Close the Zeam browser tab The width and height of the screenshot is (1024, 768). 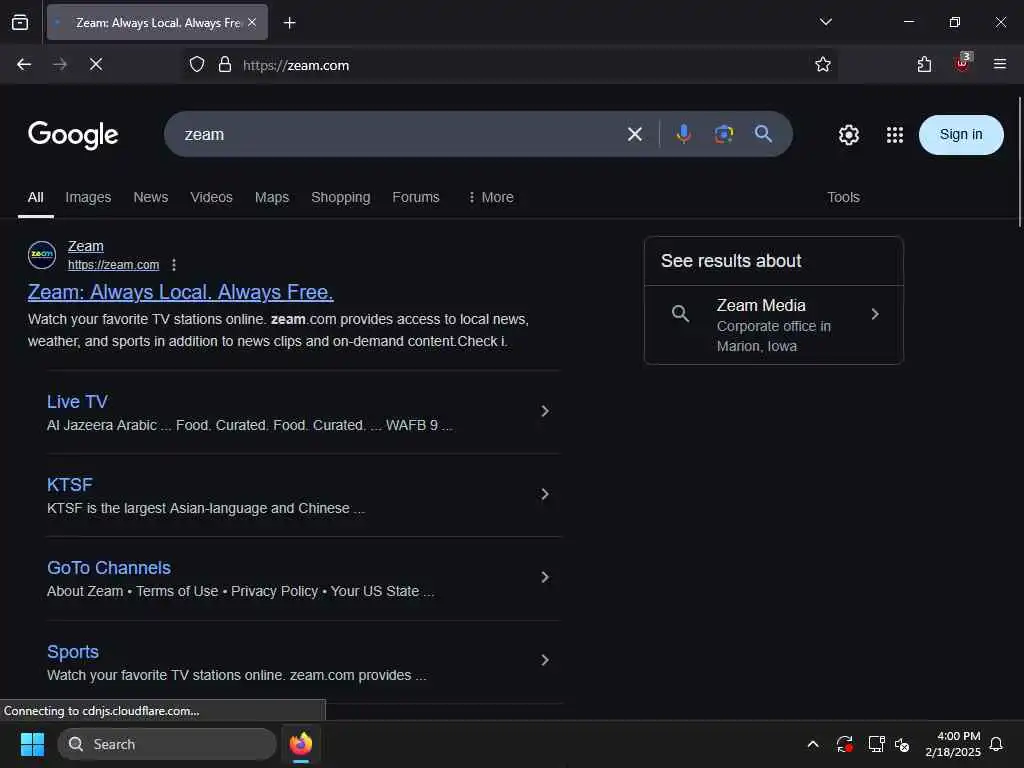252,22
